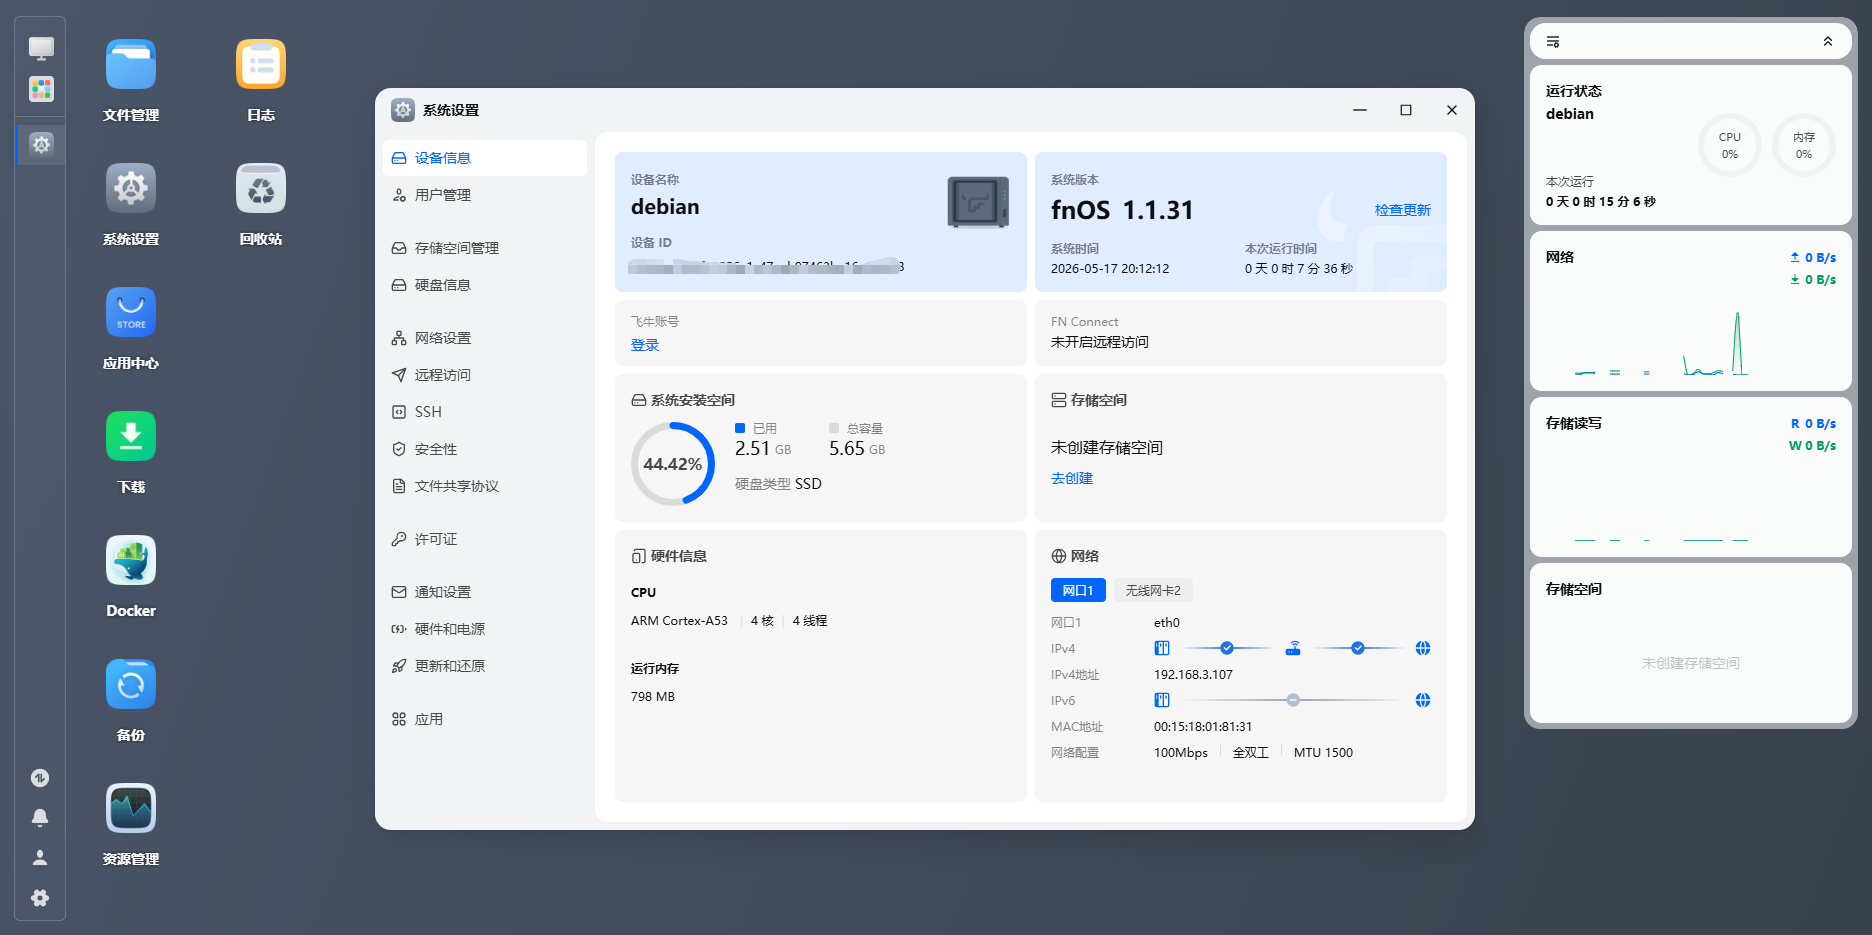Switch to the 网口1 network tab
Viewport: 1872px width, 935px height.
tap(1078, 590)
